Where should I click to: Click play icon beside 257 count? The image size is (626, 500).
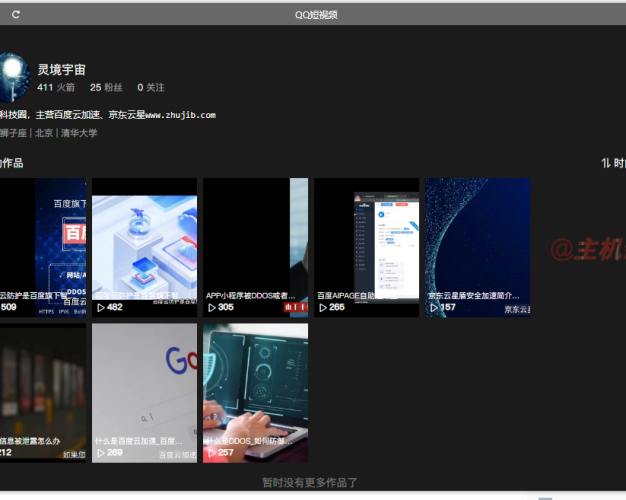coord(212,453)
